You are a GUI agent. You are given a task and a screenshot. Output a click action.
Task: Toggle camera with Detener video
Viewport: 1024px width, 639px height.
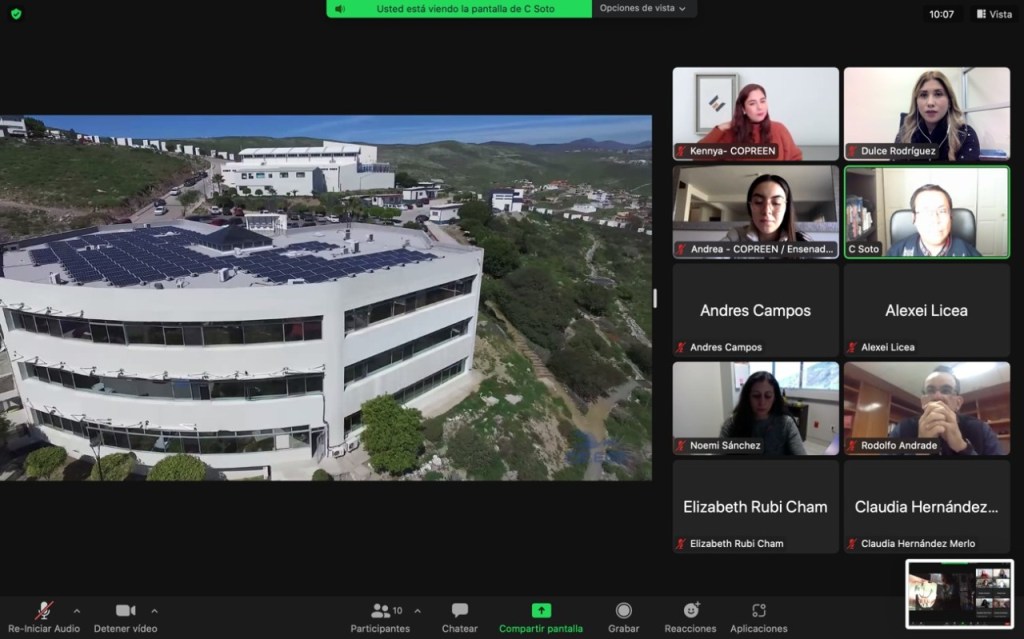[125, 611]
